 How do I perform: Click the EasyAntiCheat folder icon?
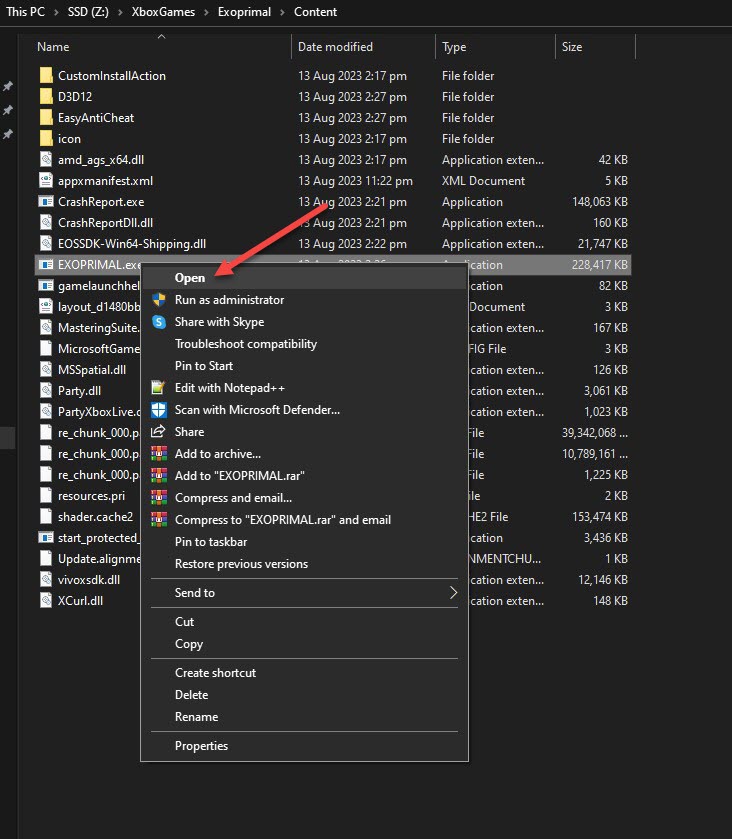(x=47, y=117)
